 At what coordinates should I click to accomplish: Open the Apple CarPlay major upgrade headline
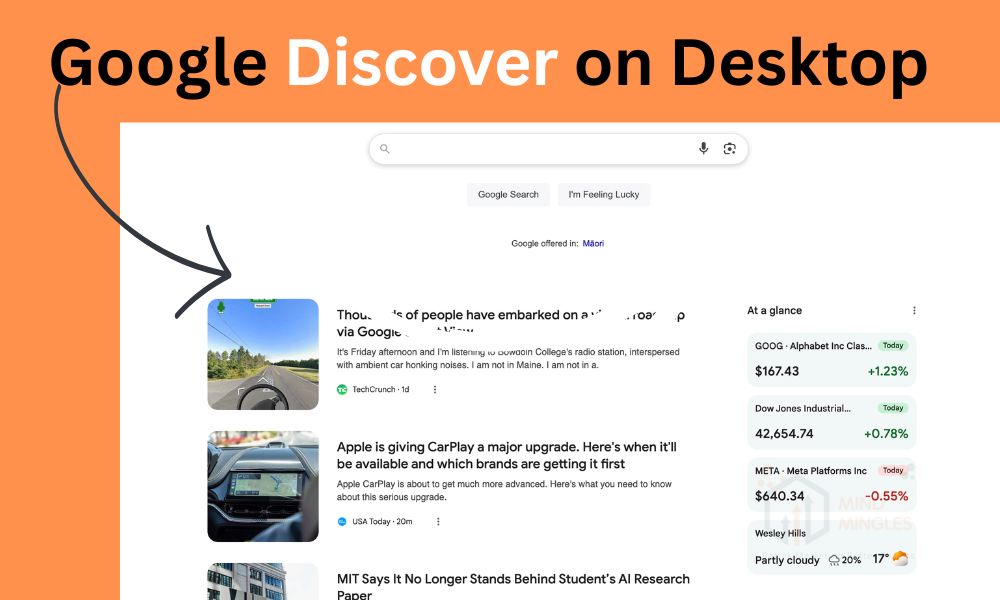507,455
